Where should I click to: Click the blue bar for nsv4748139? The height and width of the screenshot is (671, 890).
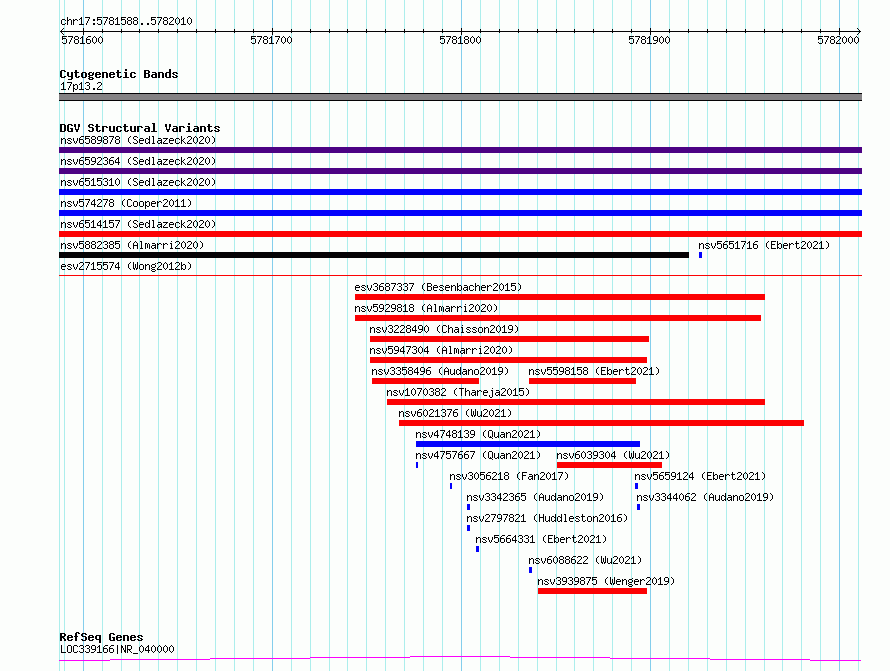[x=528, y=444]
